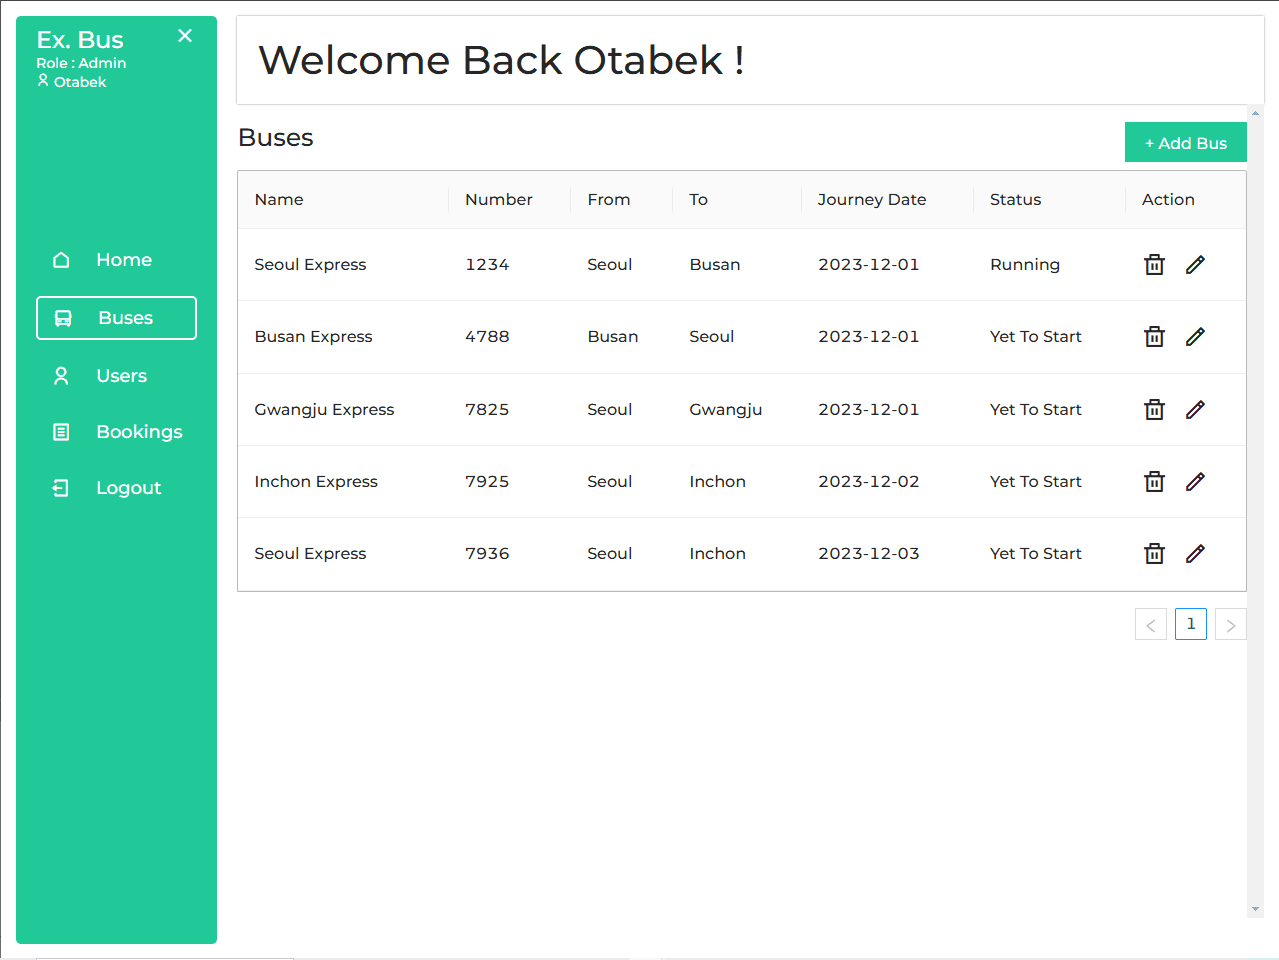The height and width of the screenshot is (960, 1279).
Task: Edit the Gwangju Express bus
Action: point(1195,410)
